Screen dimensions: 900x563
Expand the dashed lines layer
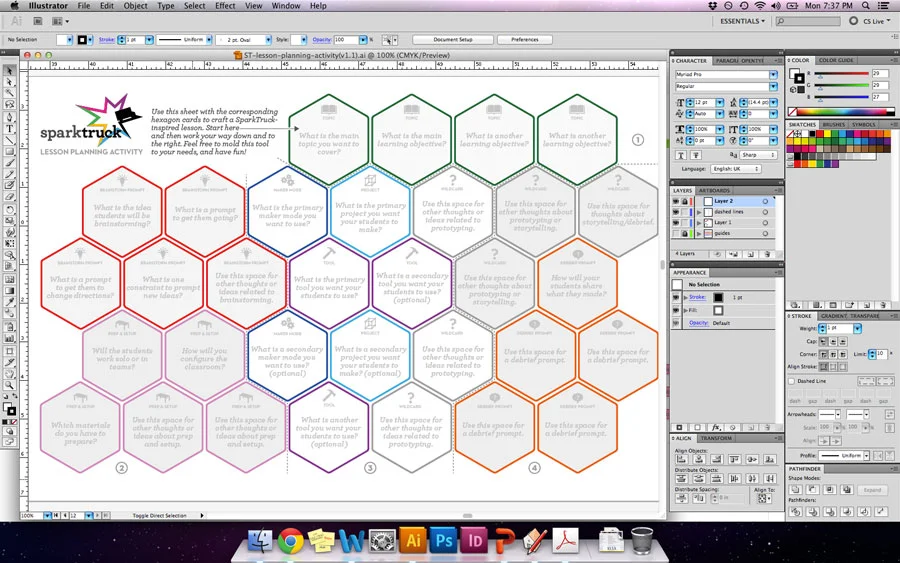click(699, 212)
